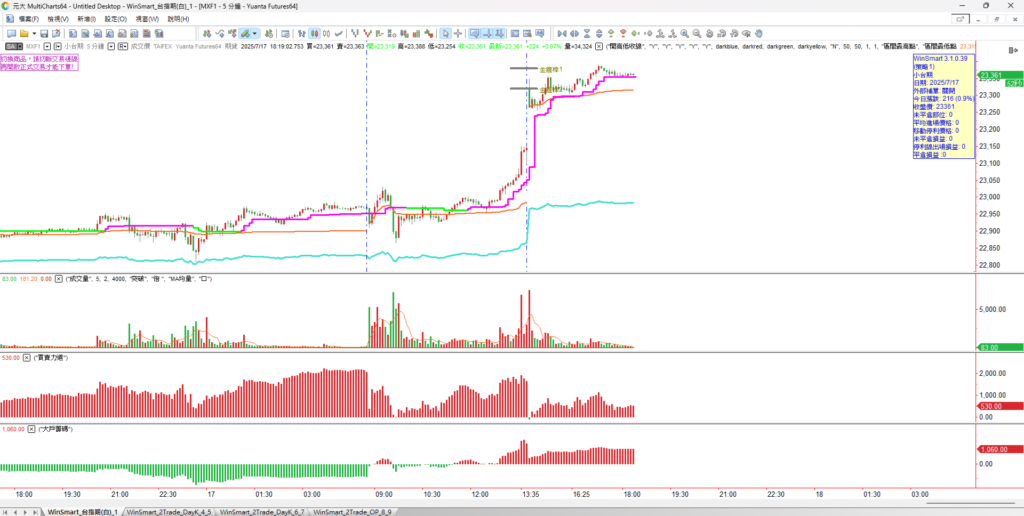Click the insert study toolbar icon
The width and height of the screenshot is (1024, 516).
[x=220, y=33]
